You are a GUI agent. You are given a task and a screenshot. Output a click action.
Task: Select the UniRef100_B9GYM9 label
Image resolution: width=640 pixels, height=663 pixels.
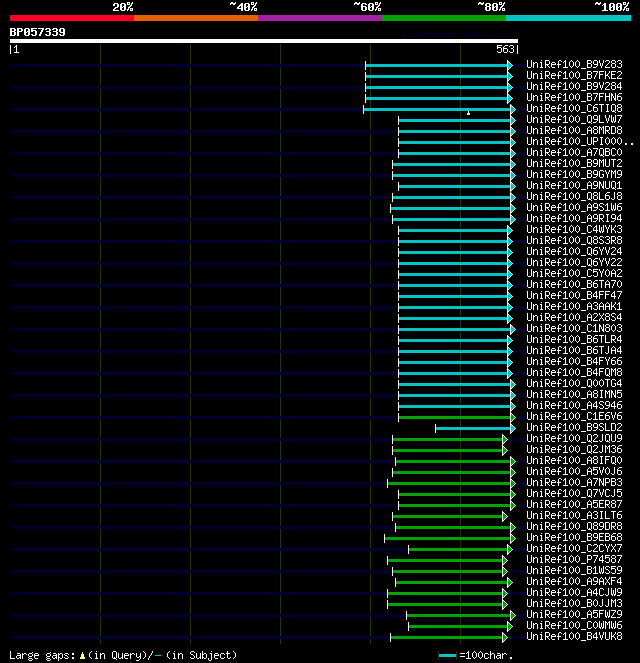click(x=574, y=174)
